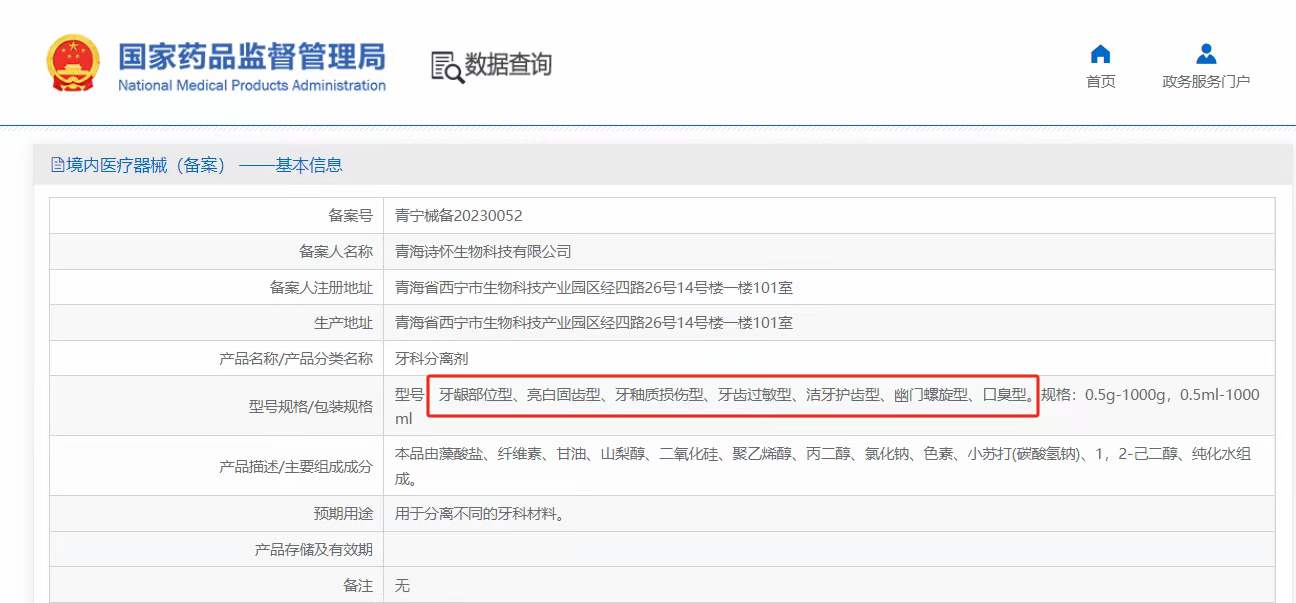Select the 产品名称/产品分类名称 label
Screen dimensions: 1296x603
(296, 358)
